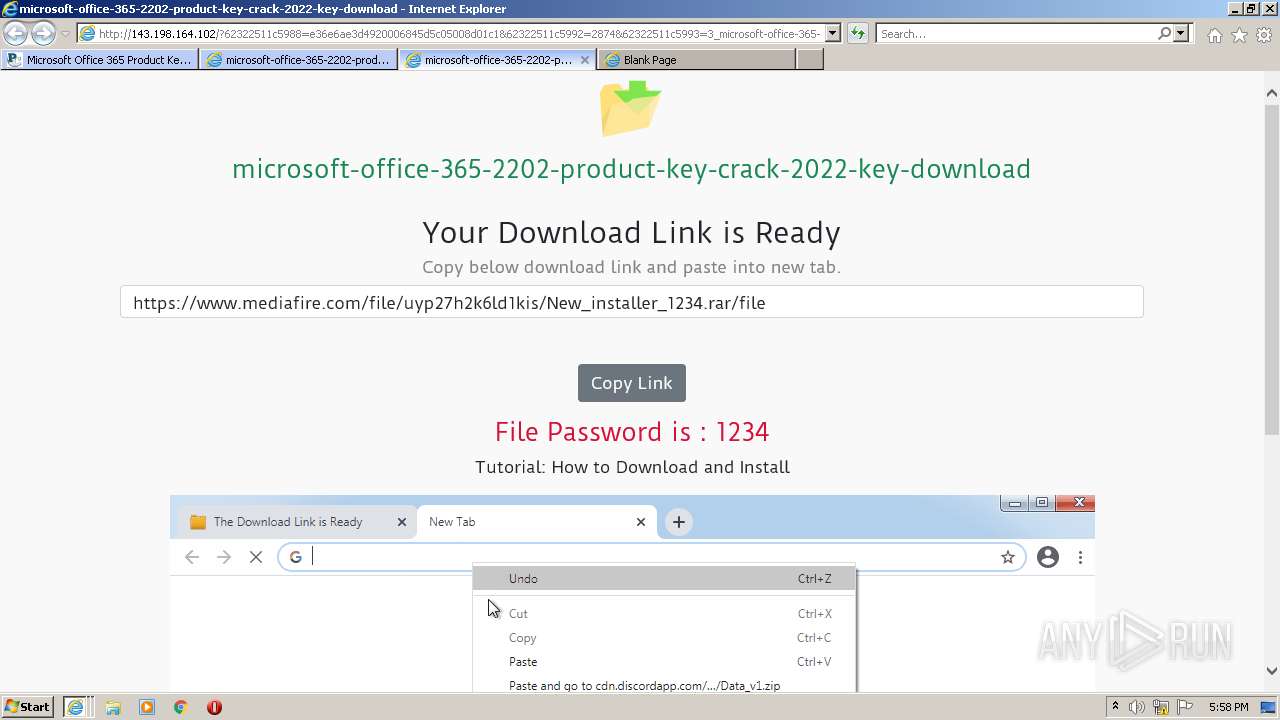Click the search magnifier icon in IE
The width and height of the screenshot is (1280, 720).
[x=1164, y=34]
